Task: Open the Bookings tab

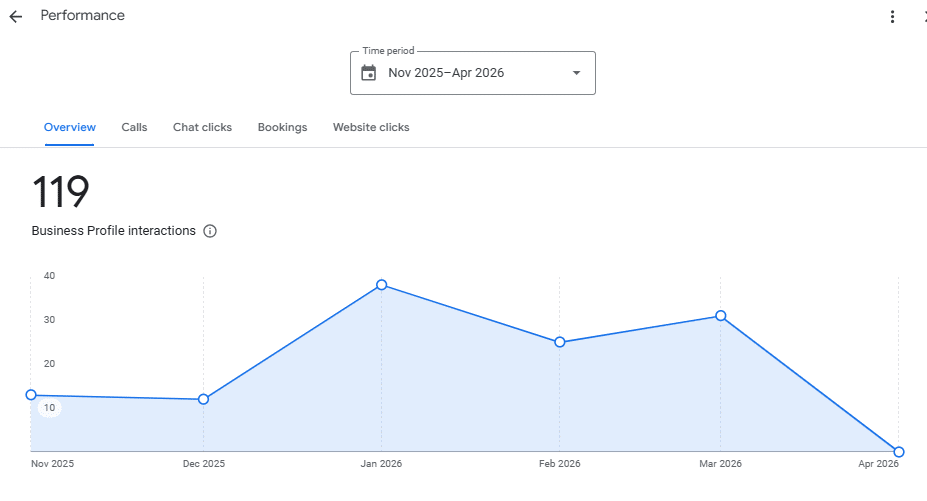Action: click(283, 127)
